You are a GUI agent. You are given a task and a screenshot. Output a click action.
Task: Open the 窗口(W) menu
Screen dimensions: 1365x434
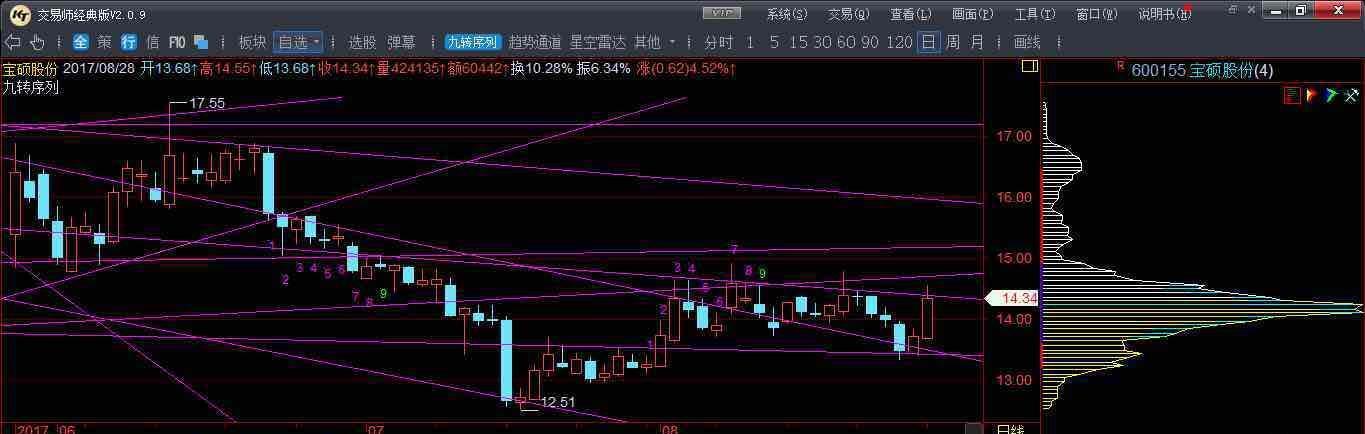click(x=1096, y=14)
